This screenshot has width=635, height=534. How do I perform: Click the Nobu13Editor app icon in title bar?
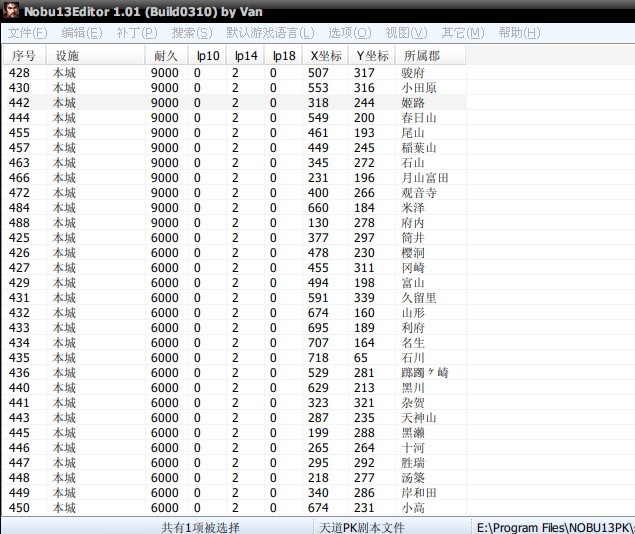[11, 10]
